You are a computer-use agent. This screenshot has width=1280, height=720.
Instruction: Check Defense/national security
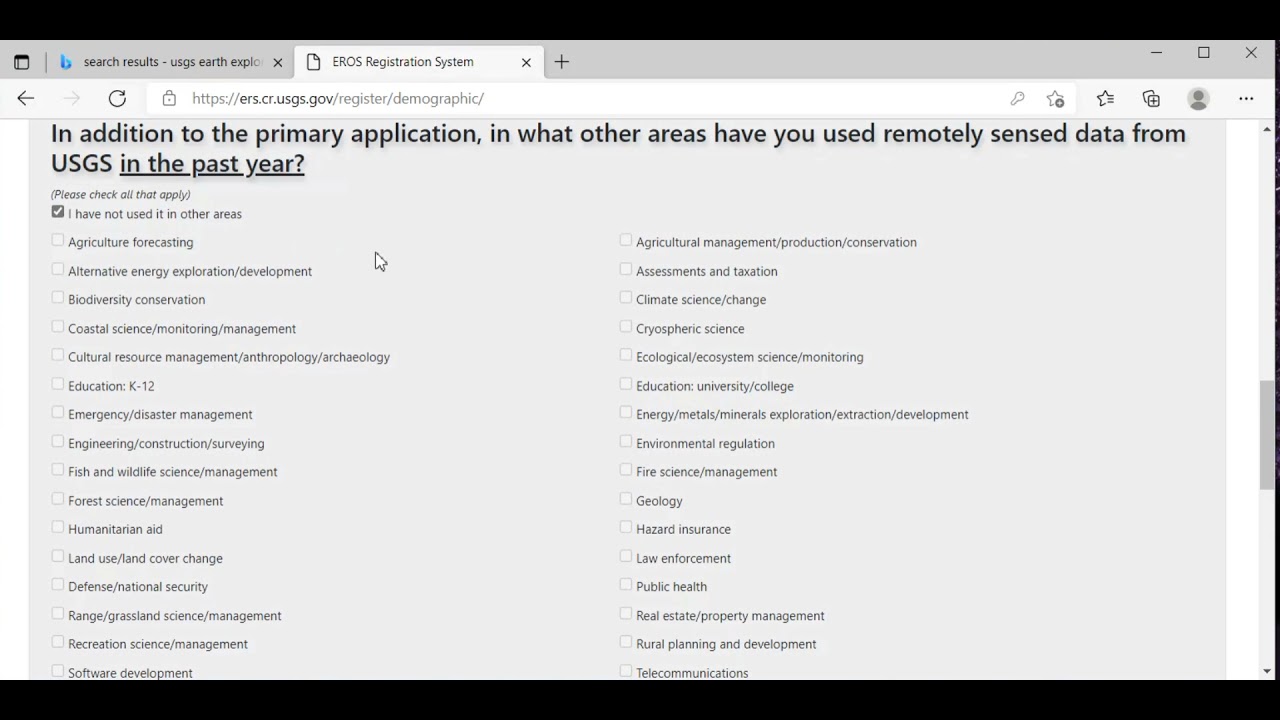(58, 584)
